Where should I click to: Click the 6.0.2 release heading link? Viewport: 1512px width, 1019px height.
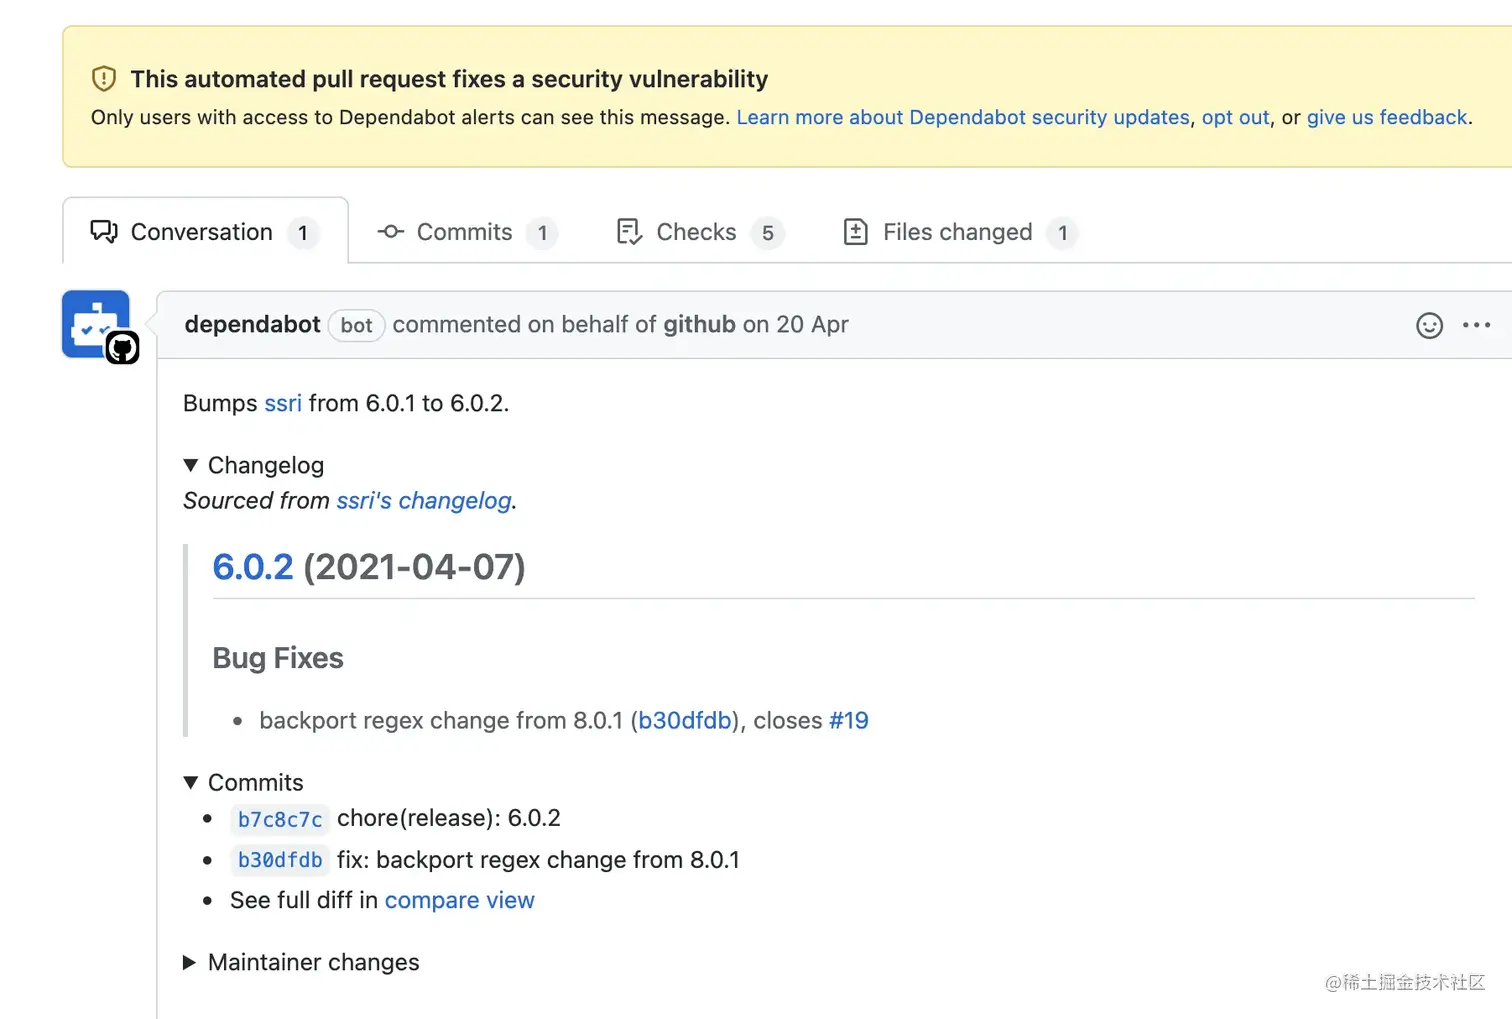(x=253, y=567)
